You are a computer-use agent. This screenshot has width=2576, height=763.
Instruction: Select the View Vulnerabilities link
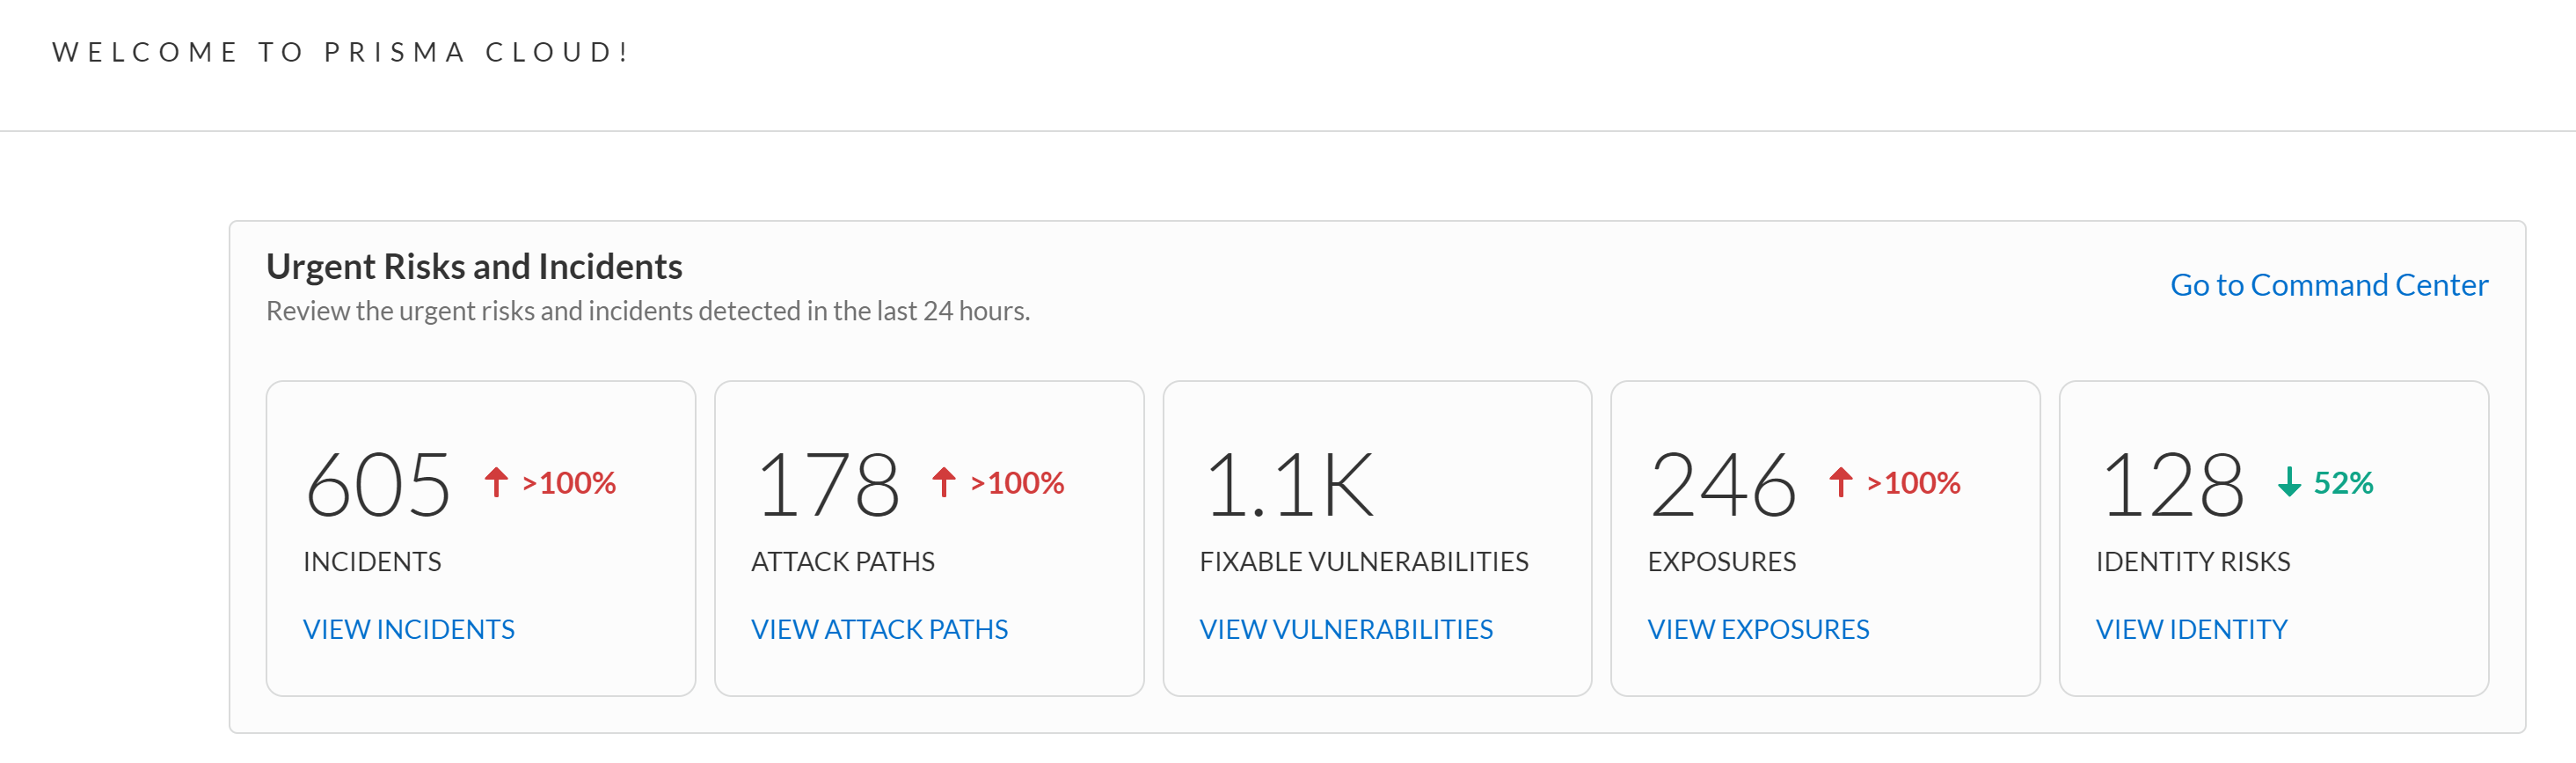point(1345,629)
